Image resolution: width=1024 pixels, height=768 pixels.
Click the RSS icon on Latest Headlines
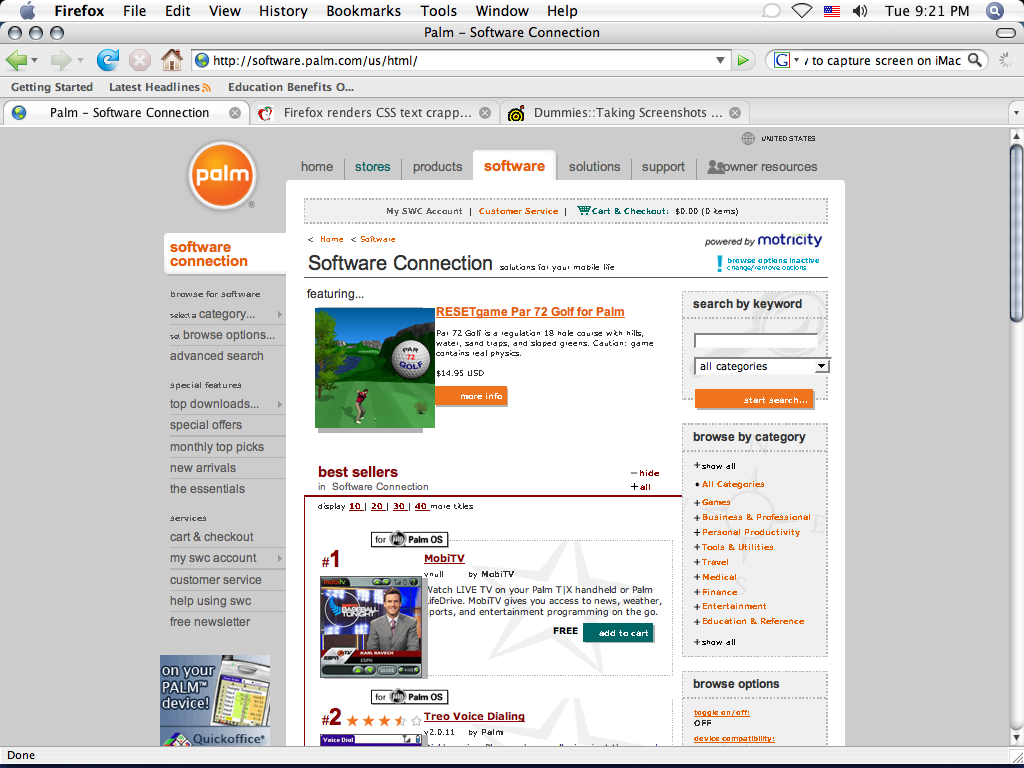click(206, 88)
